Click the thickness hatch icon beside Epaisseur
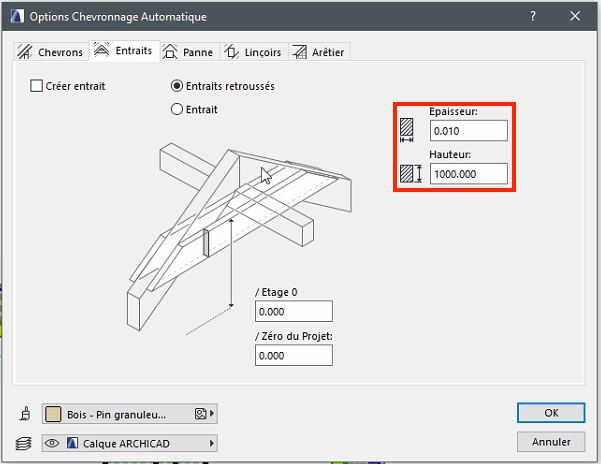 tap(406, 130)
